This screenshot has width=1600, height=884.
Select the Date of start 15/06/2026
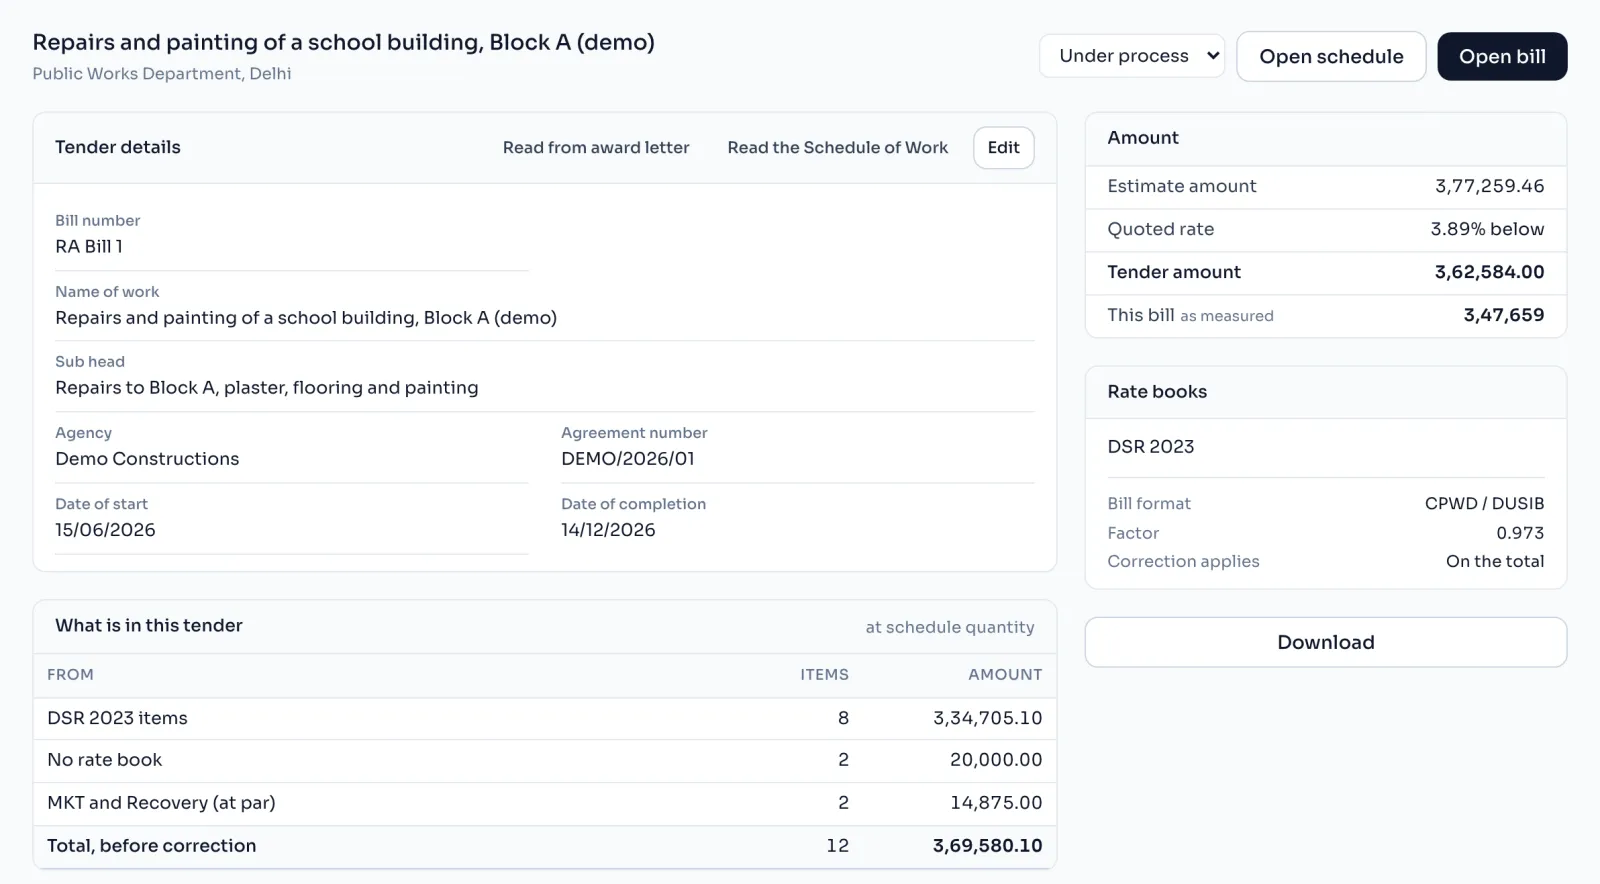tap(105, 530)
